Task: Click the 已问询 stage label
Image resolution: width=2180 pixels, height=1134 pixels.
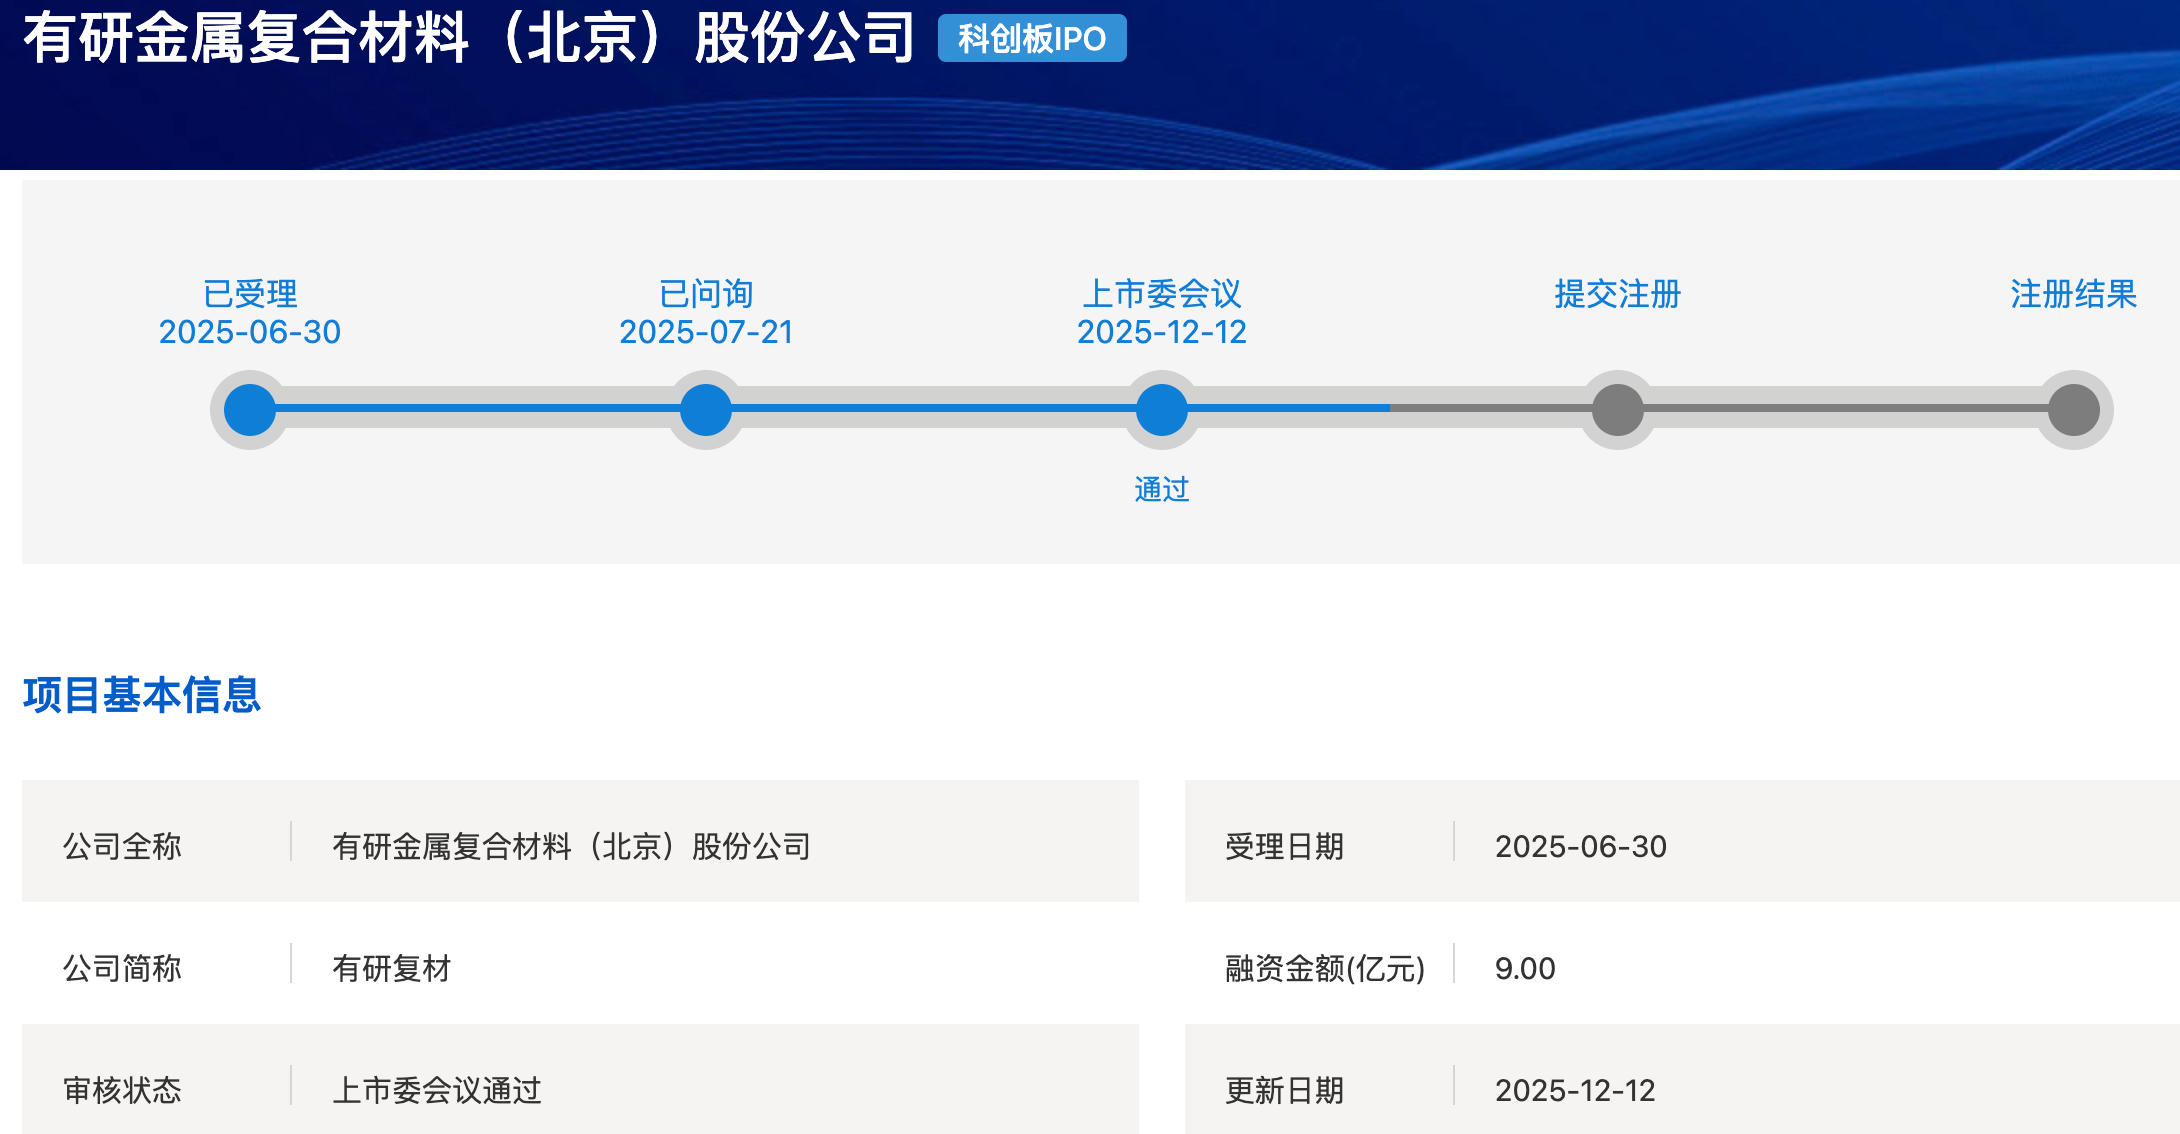Action: click(706, 294)
